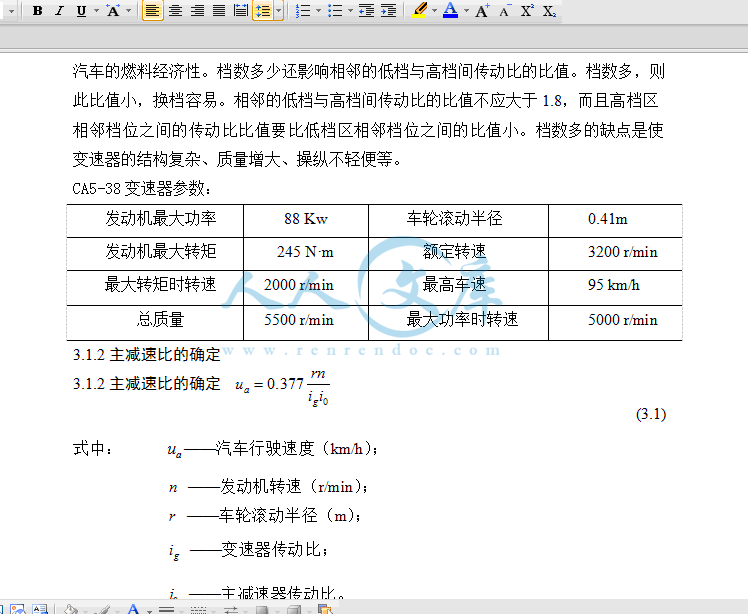Open numbering style dropdown arrow
This screenshot has height=614, width=748.
318,10
